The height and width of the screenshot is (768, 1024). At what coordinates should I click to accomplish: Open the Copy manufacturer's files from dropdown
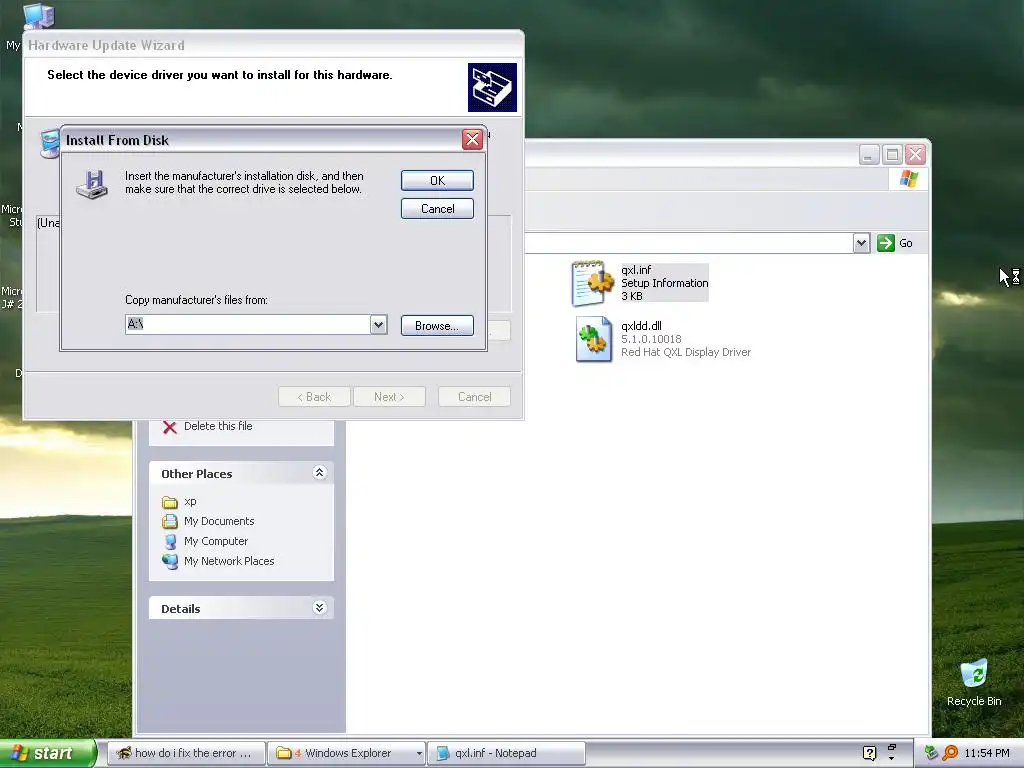tap(378, 325)
